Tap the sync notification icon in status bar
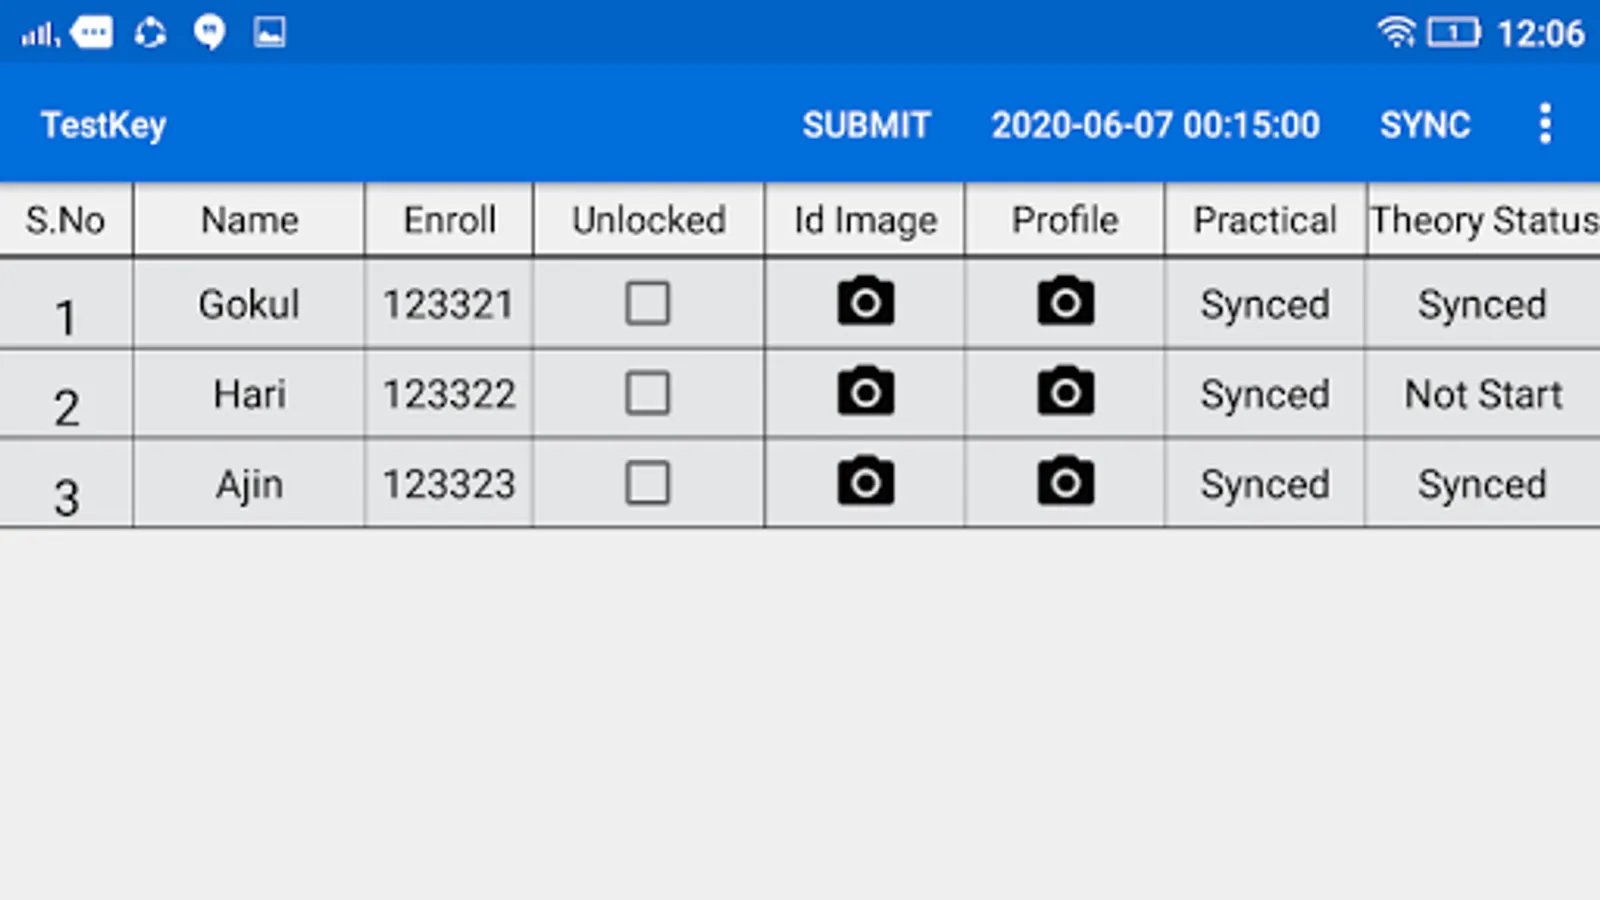 151,33
